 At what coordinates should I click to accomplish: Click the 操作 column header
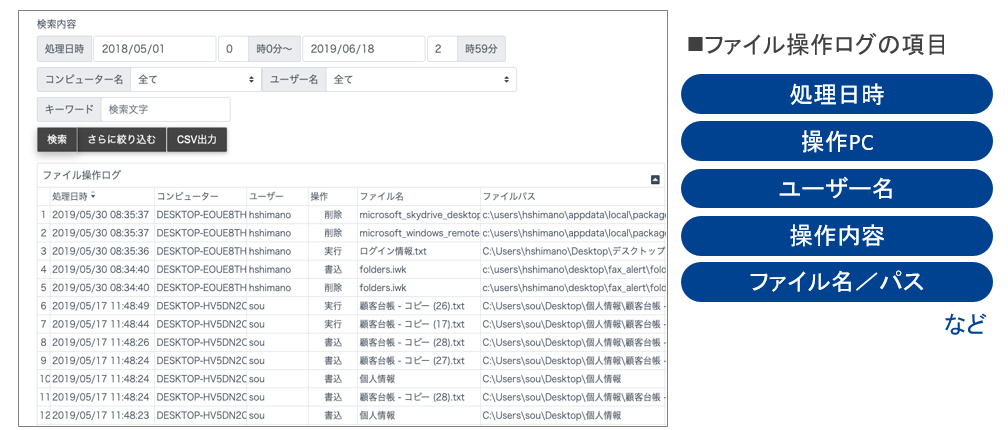coord(332,196)
